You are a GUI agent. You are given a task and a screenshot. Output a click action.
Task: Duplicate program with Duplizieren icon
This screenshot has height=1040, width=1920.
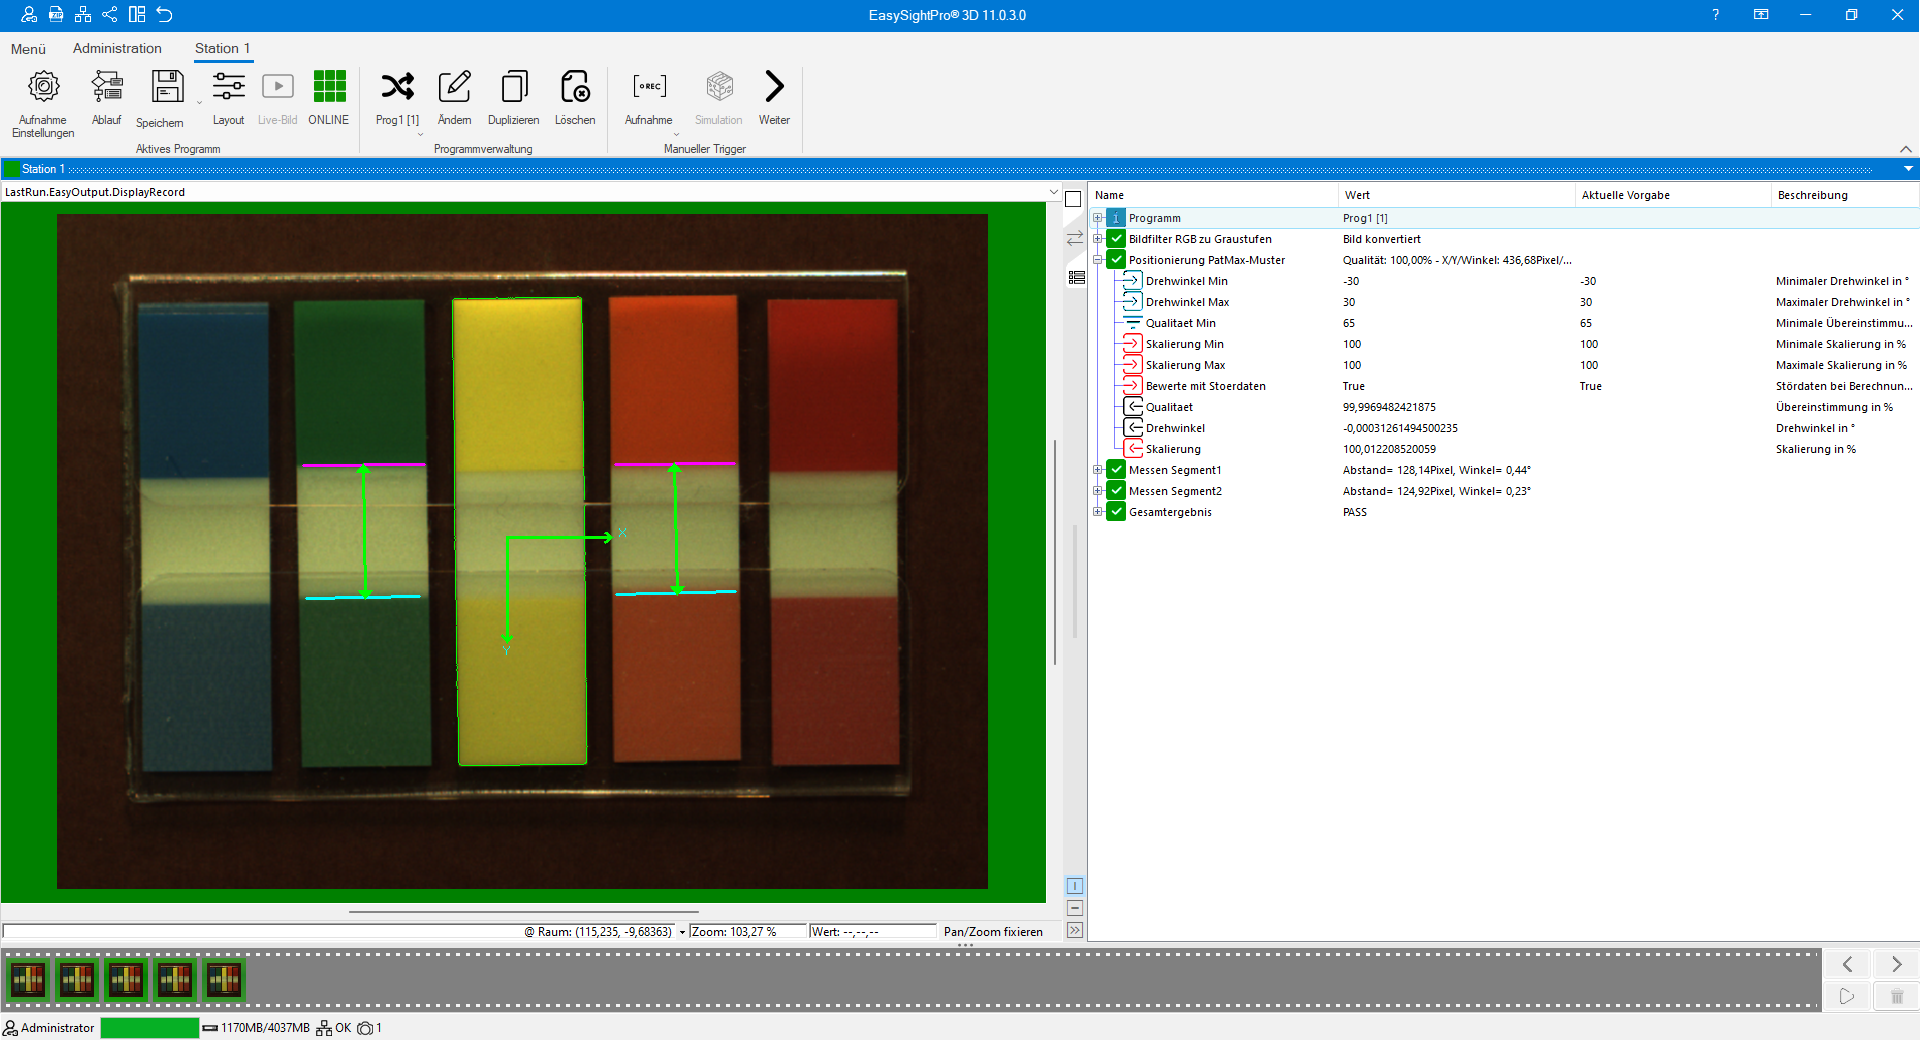coord(514,88)
